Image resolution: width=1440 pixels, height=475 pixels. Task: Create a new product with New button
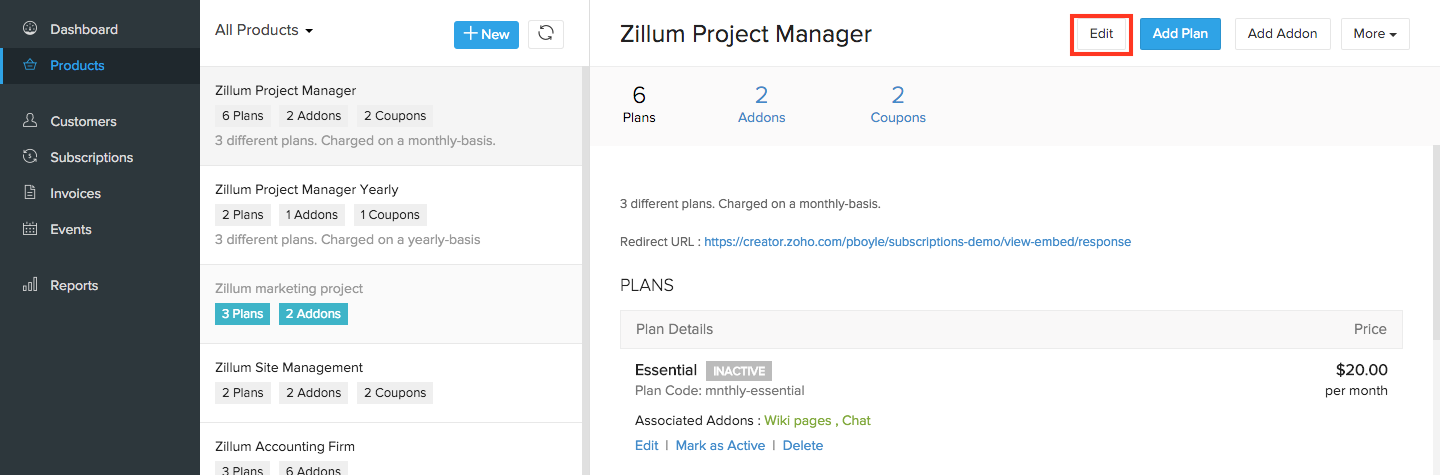tap(486, 34)
